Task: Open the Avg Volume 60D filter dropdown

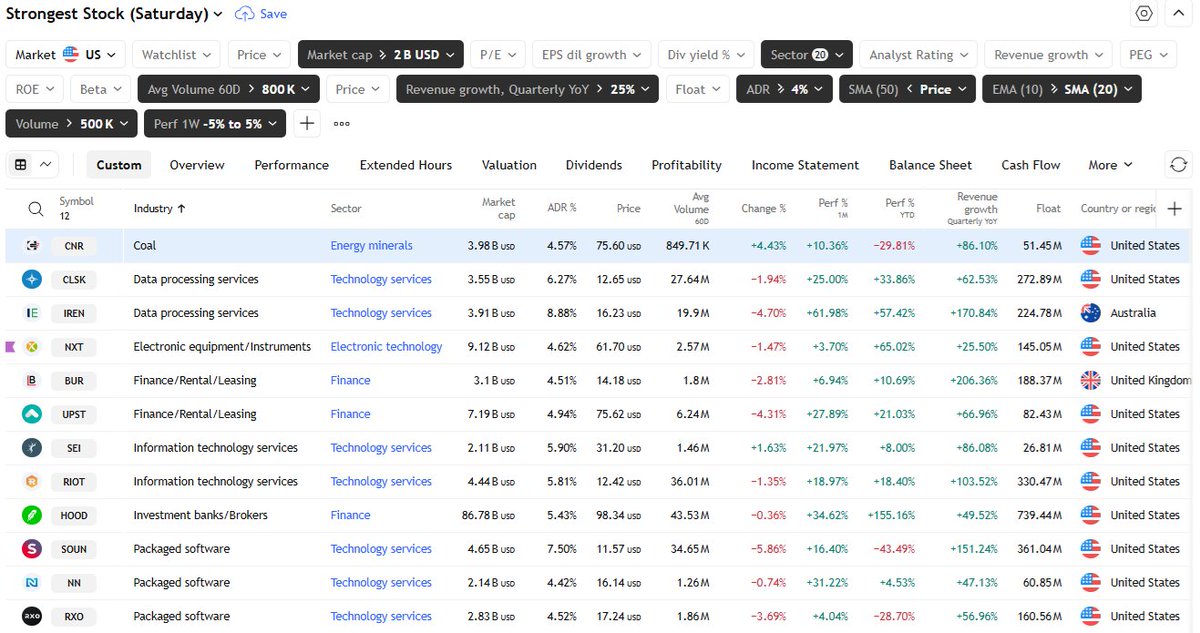Action: click(x=229, y=89)
